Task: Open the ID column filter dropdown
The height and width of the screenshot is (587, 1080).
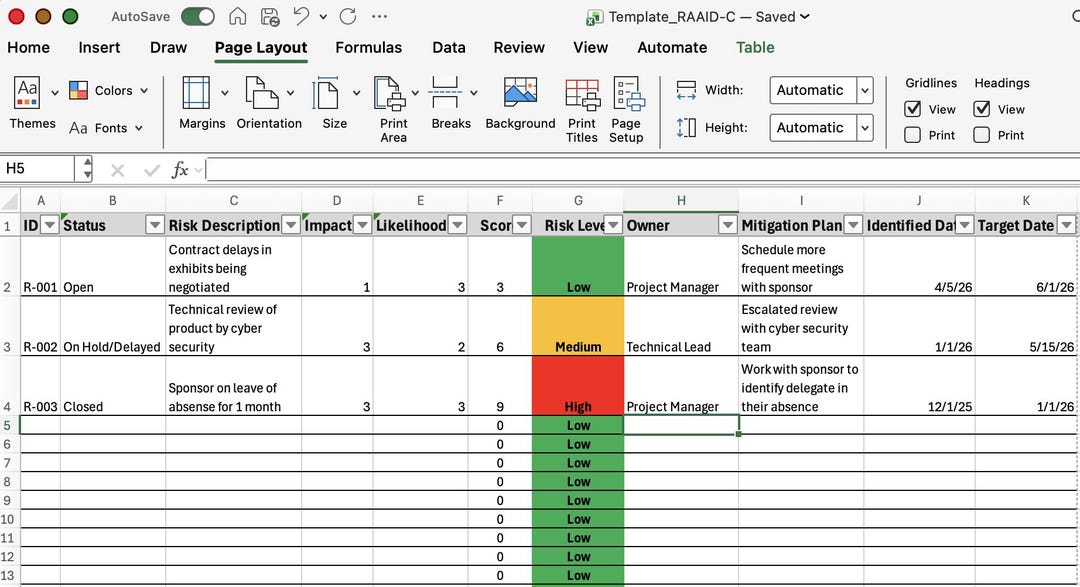Action: point(50,225)
